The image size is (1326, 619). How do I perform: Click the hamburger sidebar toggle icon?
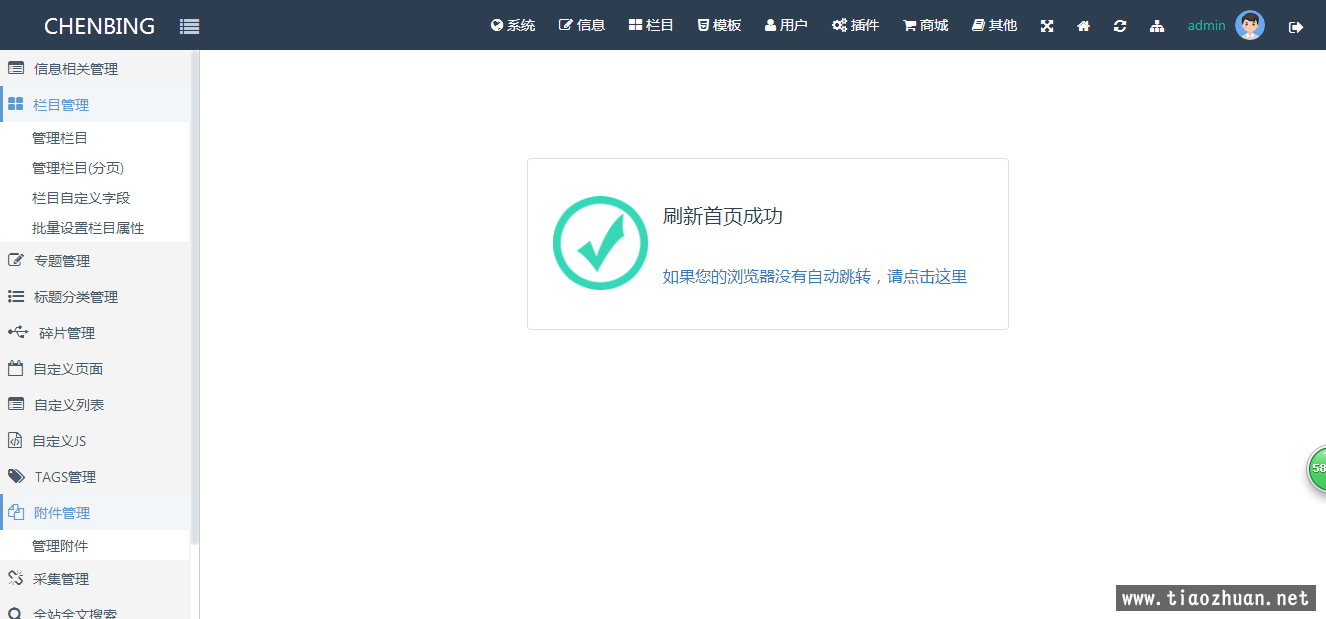(189, 27)
